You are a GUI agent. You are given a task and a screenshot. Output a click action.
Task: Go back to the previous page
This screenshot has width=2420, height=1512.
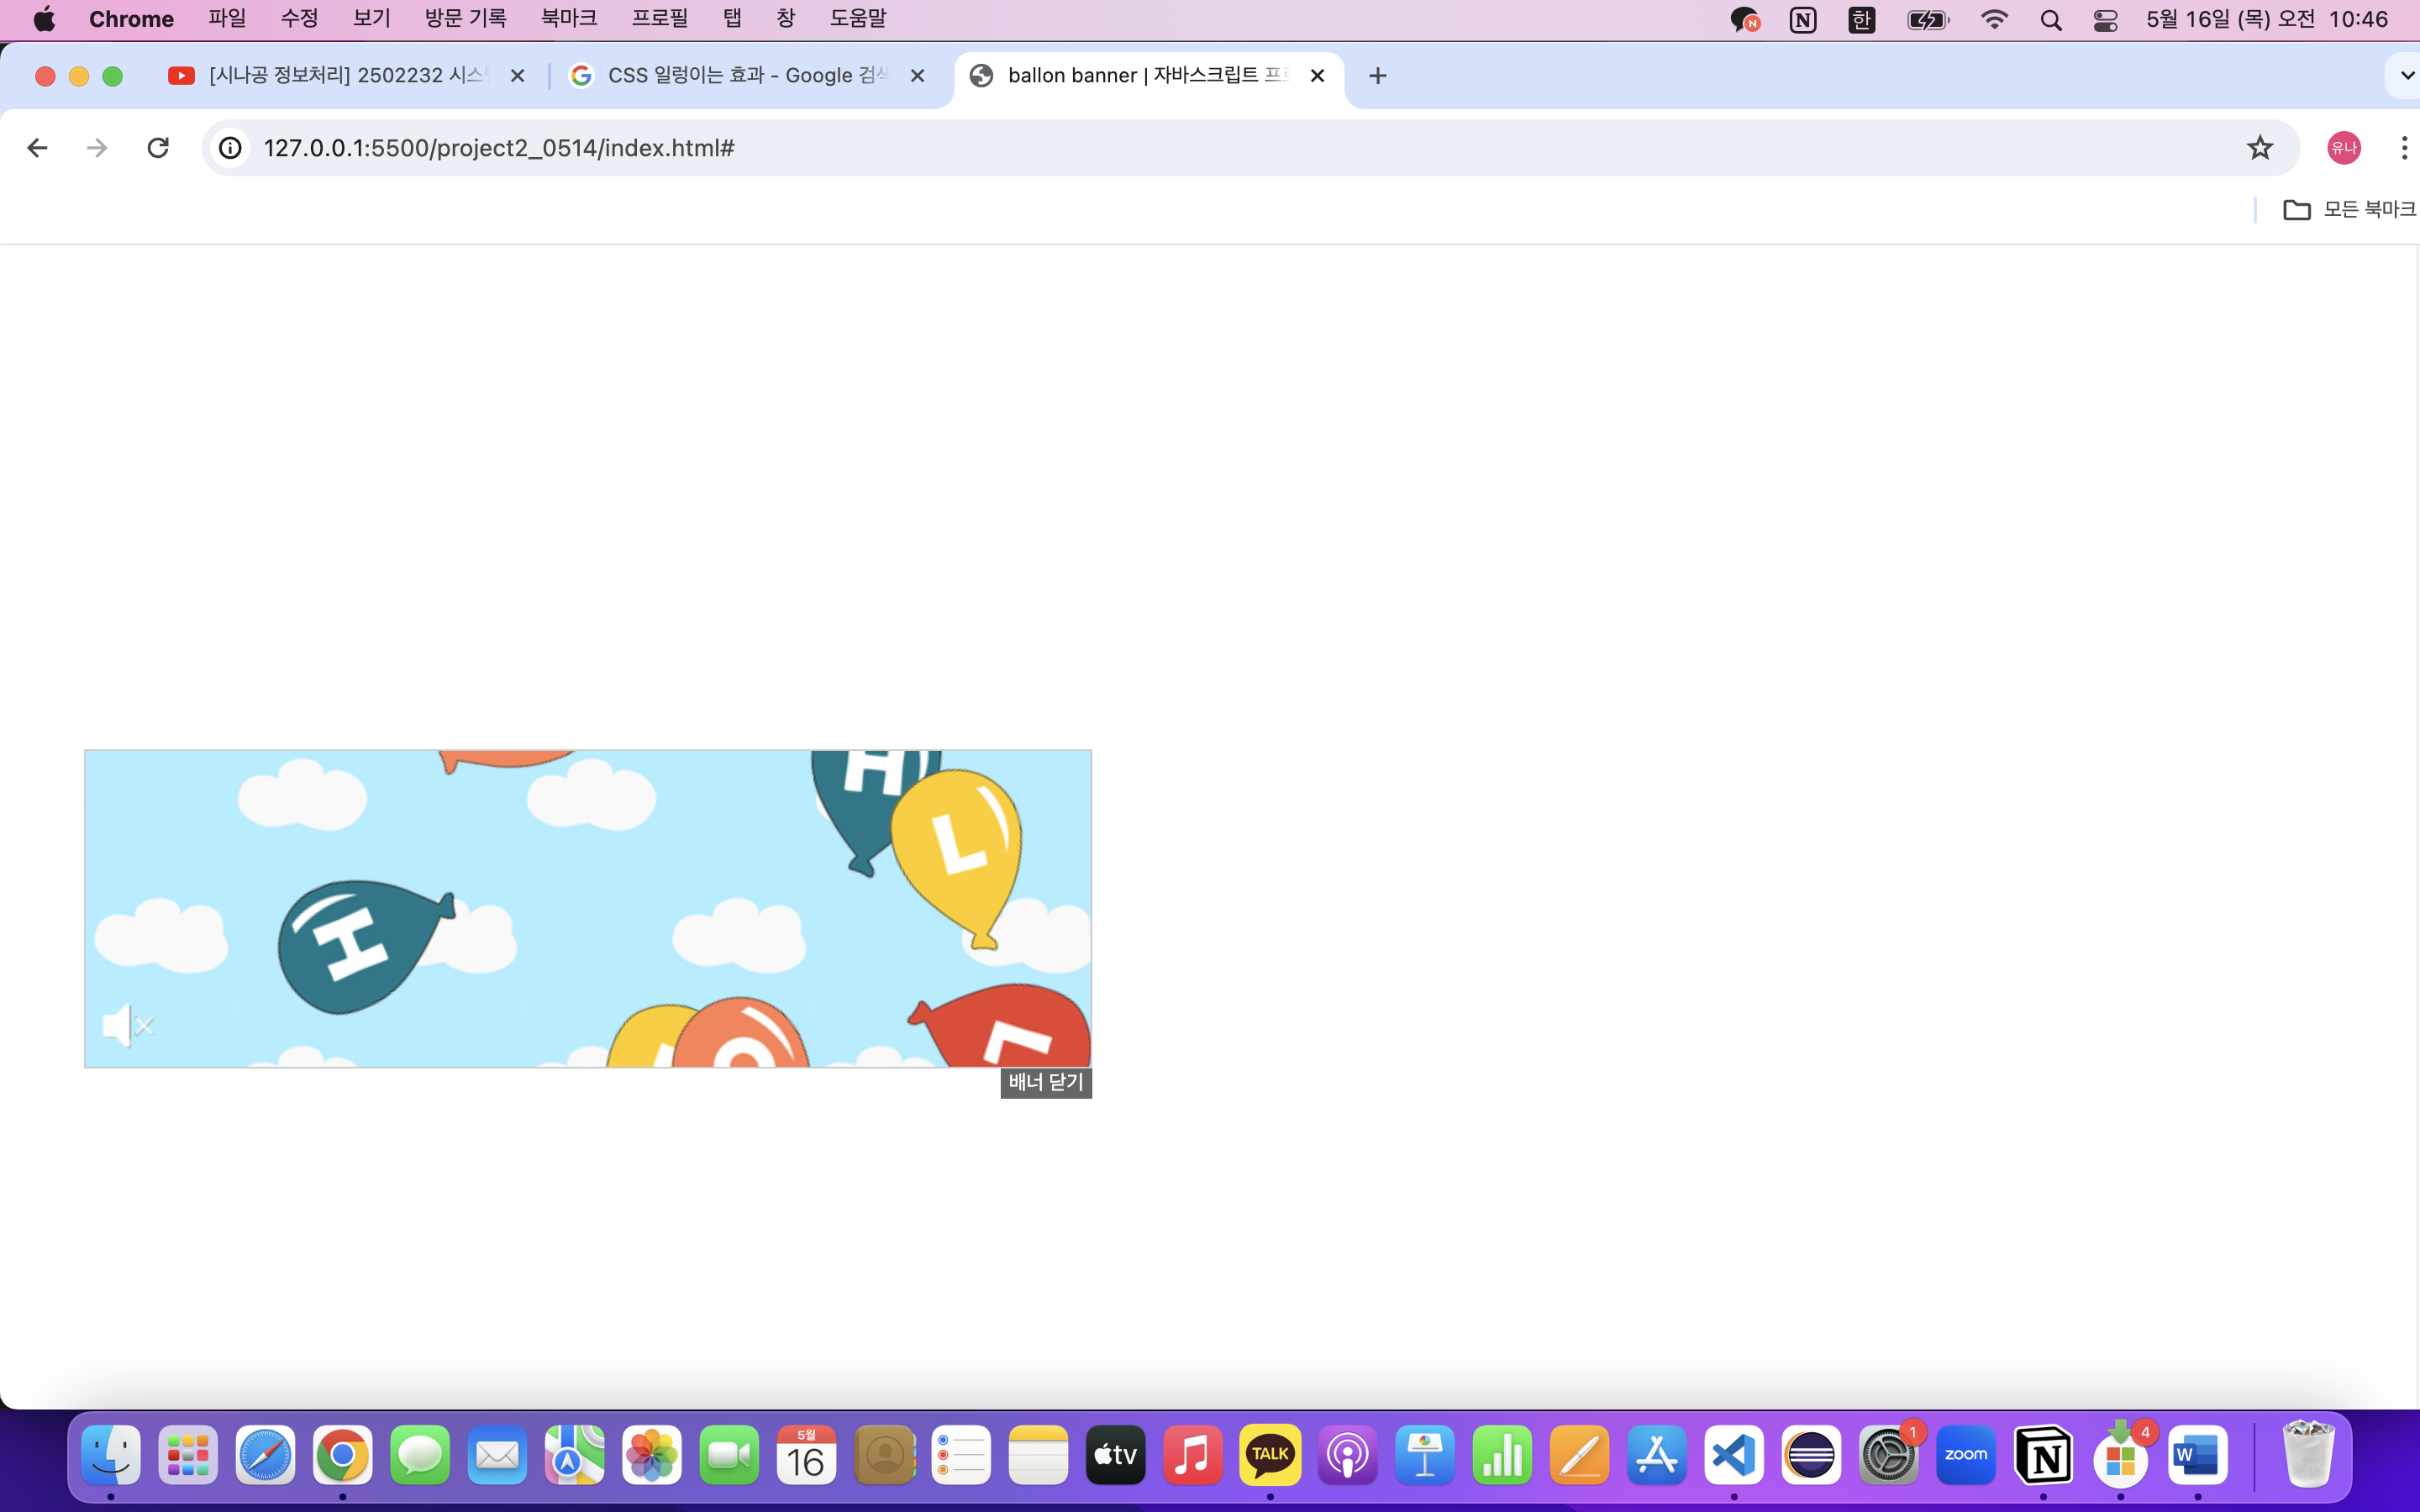coord(37,148)
